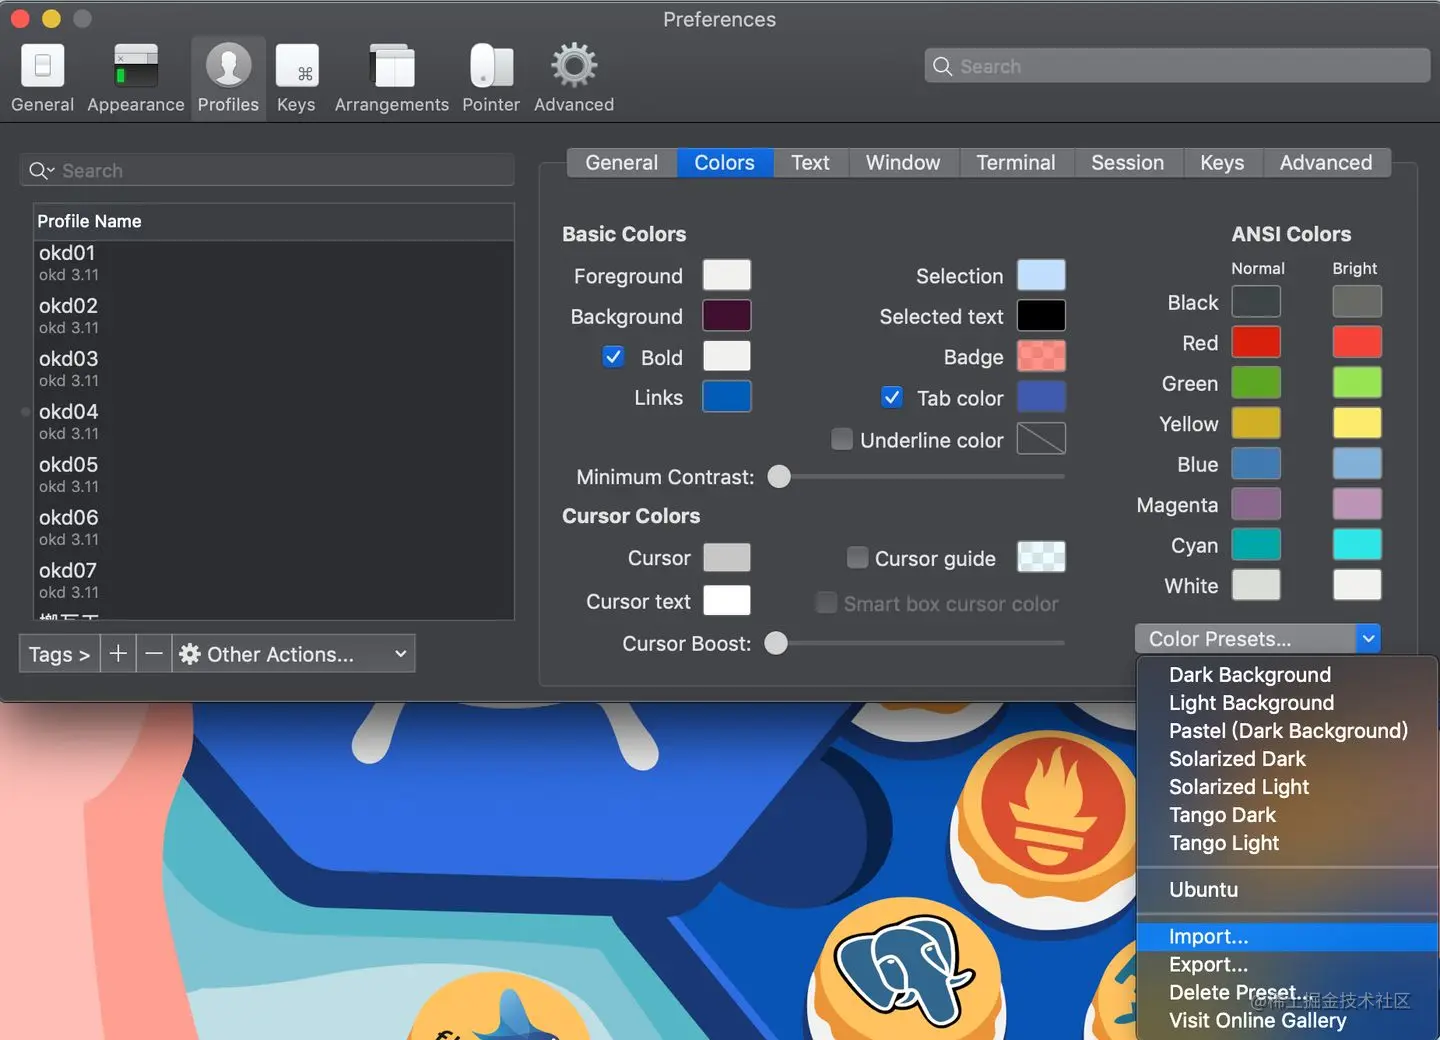The height and width of the screenshot is (1040, 1440).
Task: Switch to the Text tab
Action: 811,163
